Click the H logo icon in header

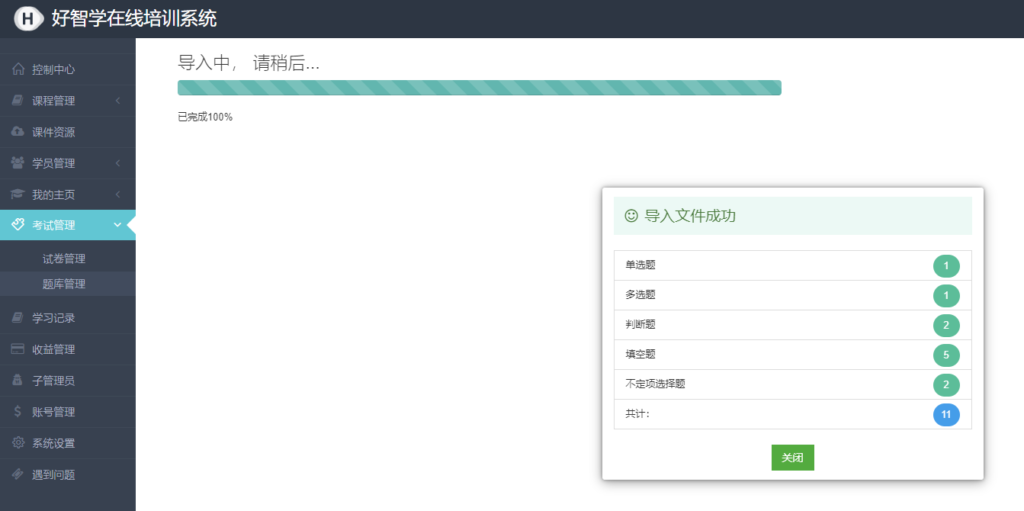click(29, 19)
